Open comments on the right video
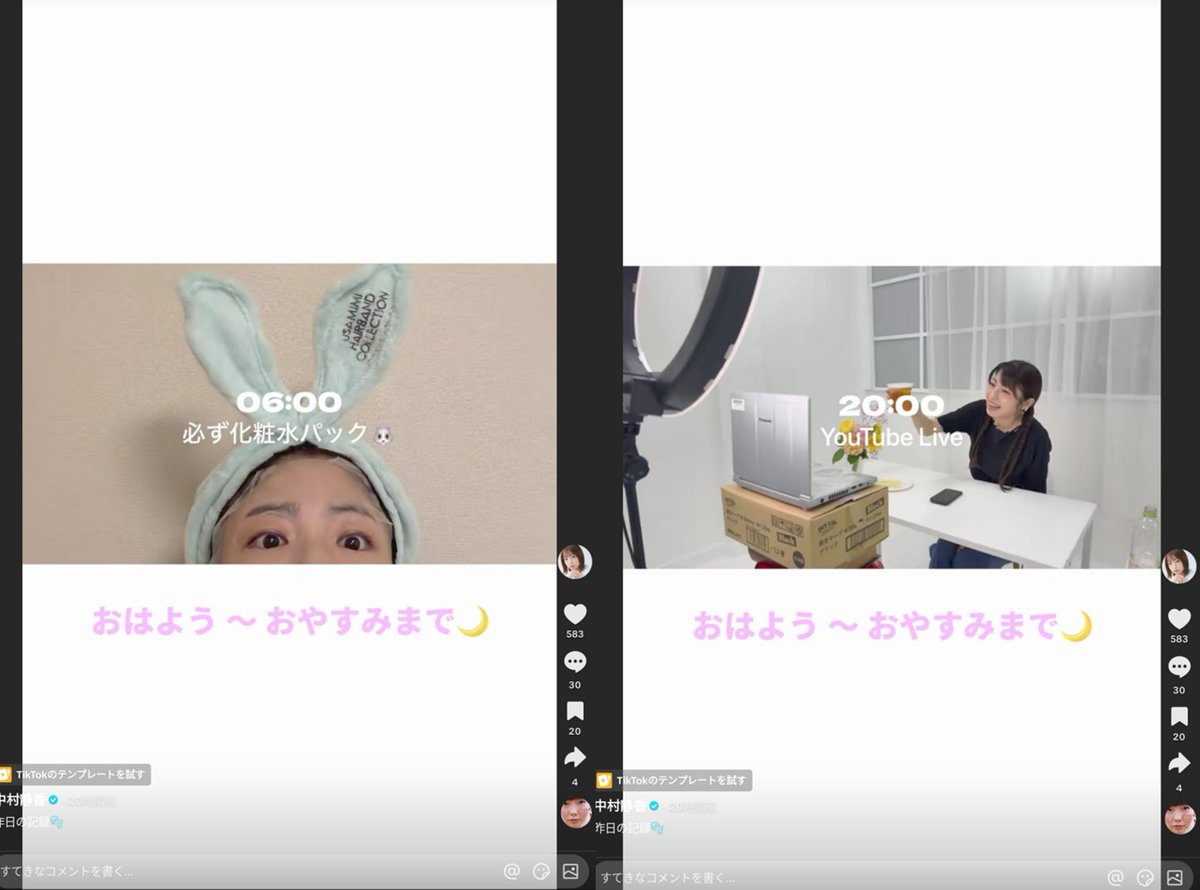The image size is (1200, 890). pos(1179,667)
